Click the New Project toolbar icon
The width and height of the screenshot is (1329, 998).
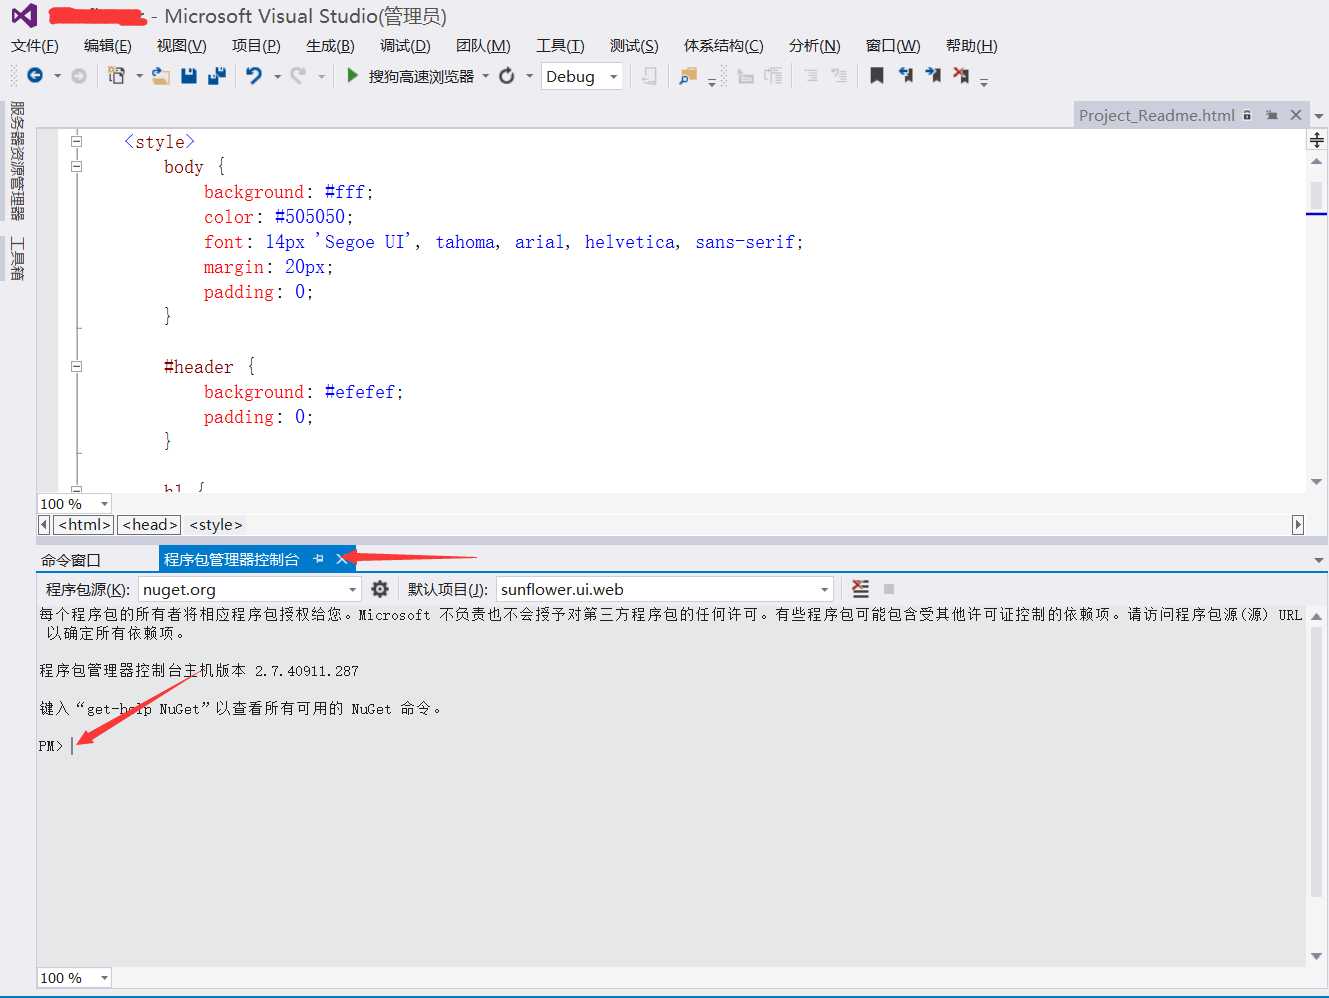point(117,76)
